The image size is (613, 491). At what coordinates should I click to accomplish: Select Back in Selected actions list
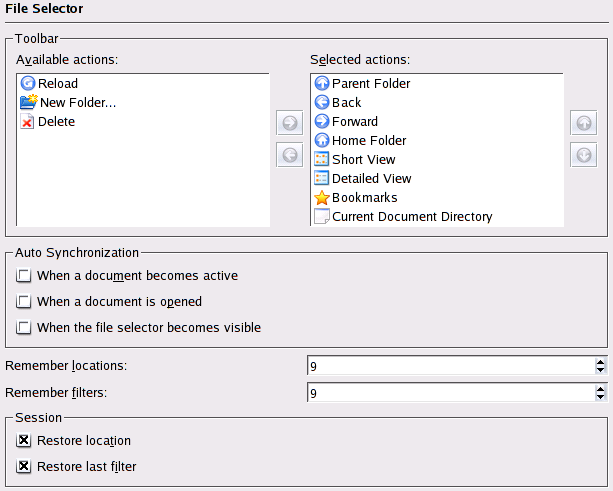point(347,103)
